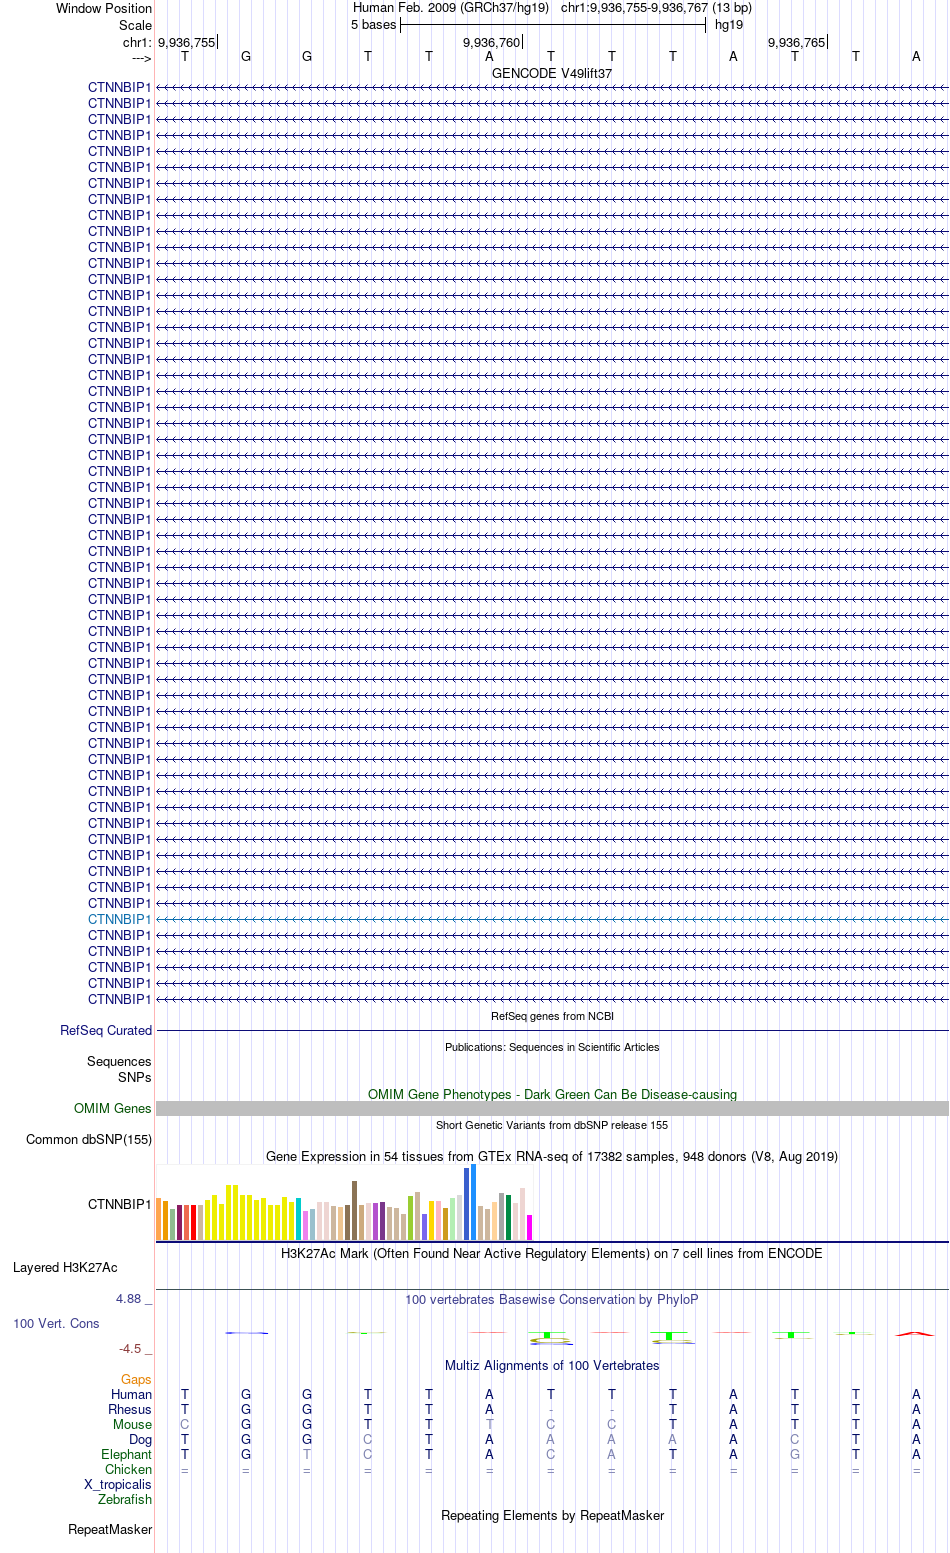The image size is (950, 1553).
Task: Click the dark green bar in GTEx chart
Action: click(x=508, y=1217)
